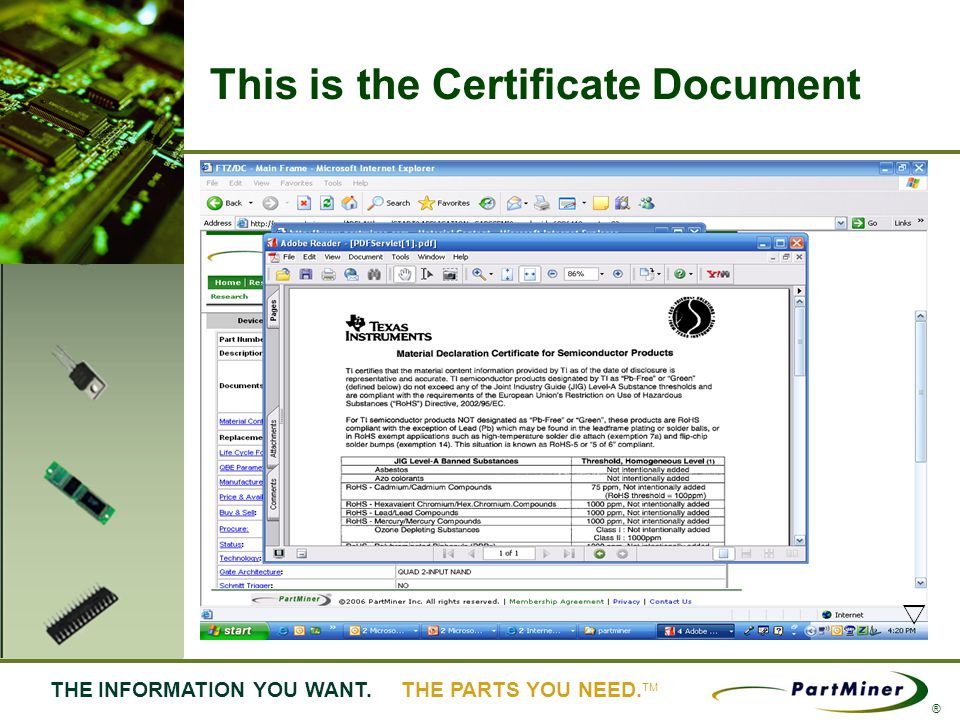Stop page loading in Internet Explorer
Viewport: 960px width, 720px height.
click(x=304, y=203)
